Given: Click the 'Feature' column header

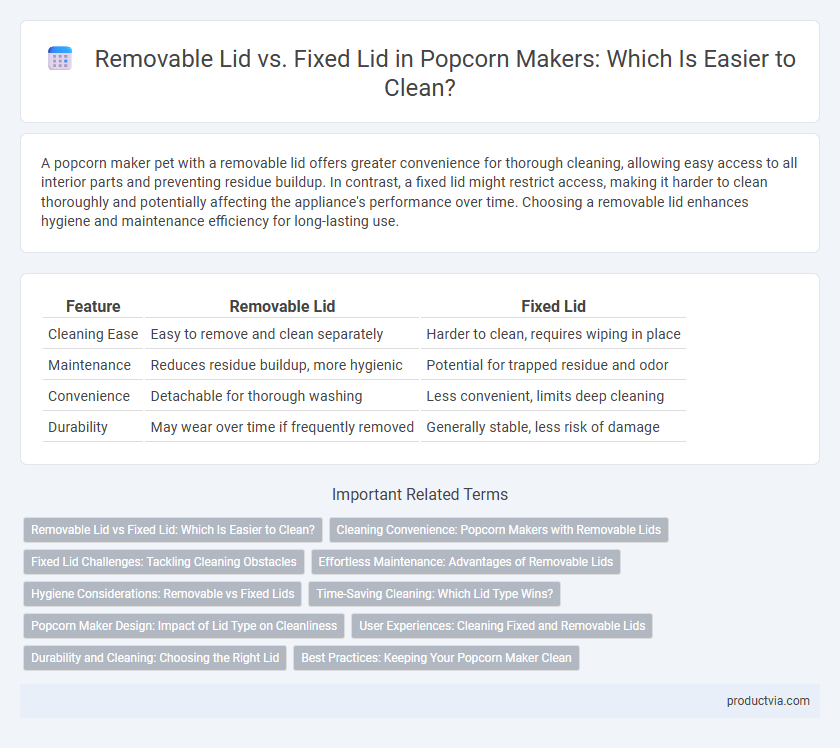Looking at the screenshot, I should [x=93, y=306].
